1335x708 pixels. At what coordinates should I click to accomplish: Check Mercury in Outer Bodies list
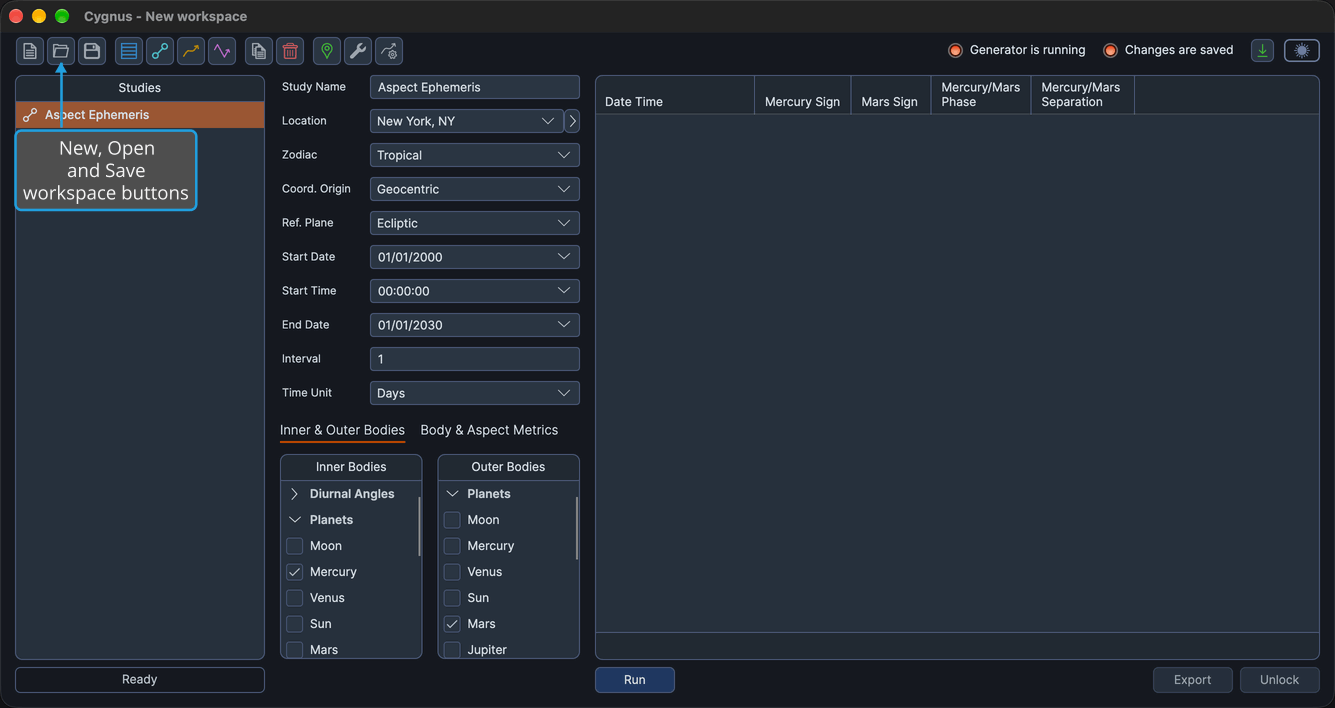452,546
